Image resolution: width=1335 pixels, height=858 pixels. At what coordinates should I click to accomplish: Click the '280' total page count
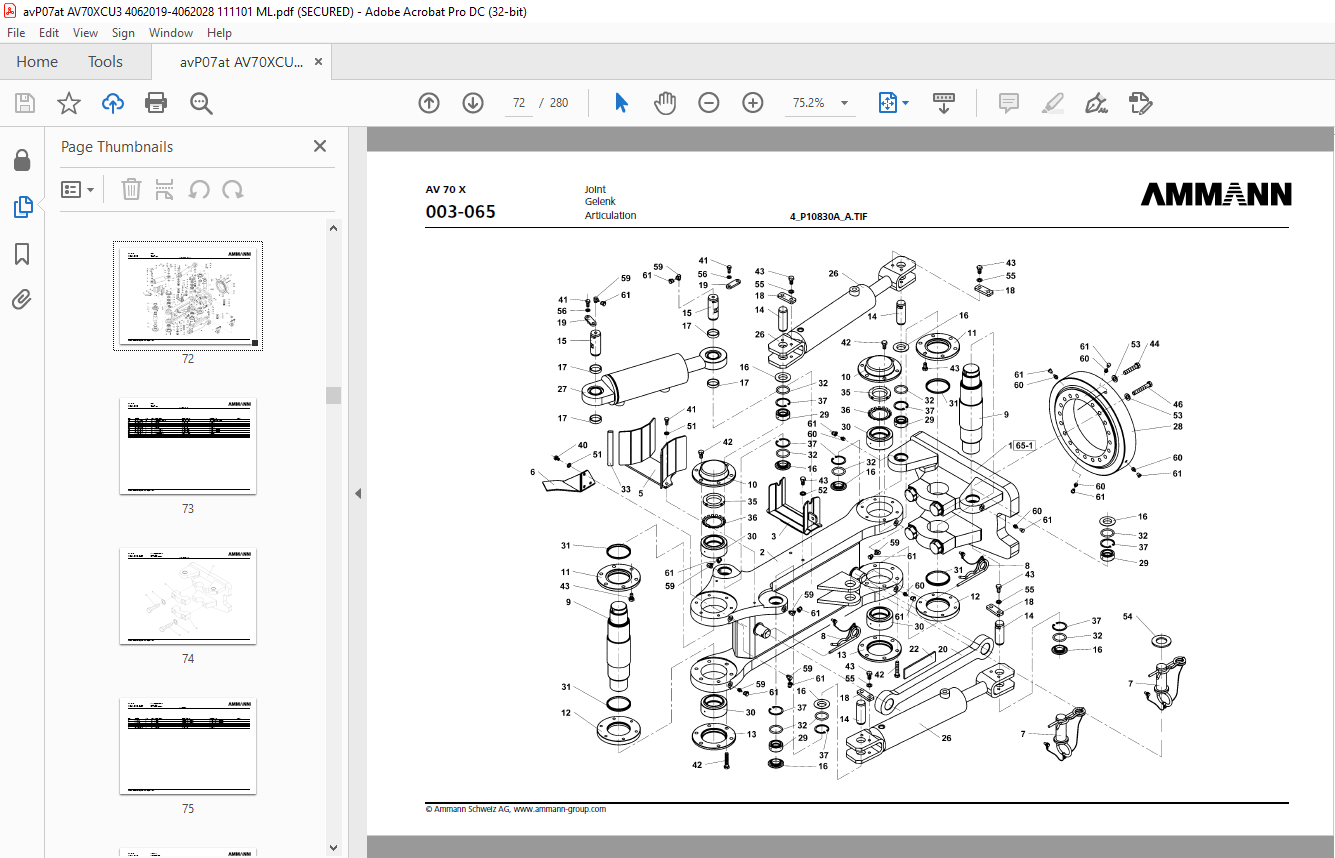(x=559, y=103)
